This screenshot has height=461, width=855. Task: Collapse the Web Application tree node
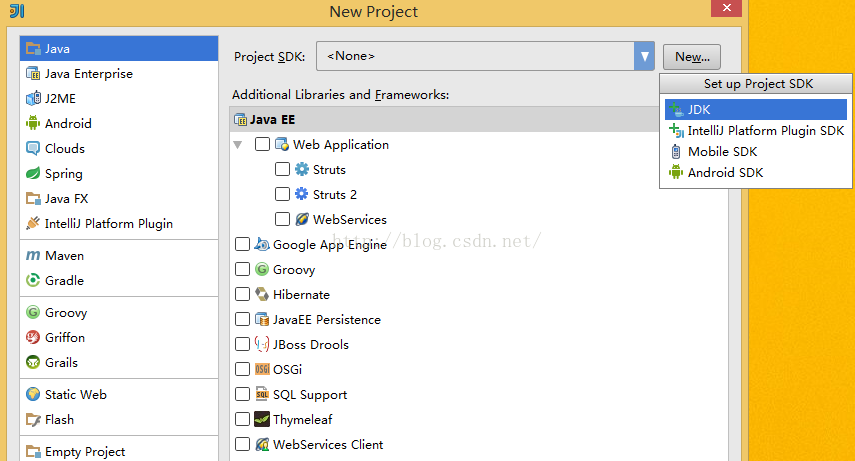238,145
